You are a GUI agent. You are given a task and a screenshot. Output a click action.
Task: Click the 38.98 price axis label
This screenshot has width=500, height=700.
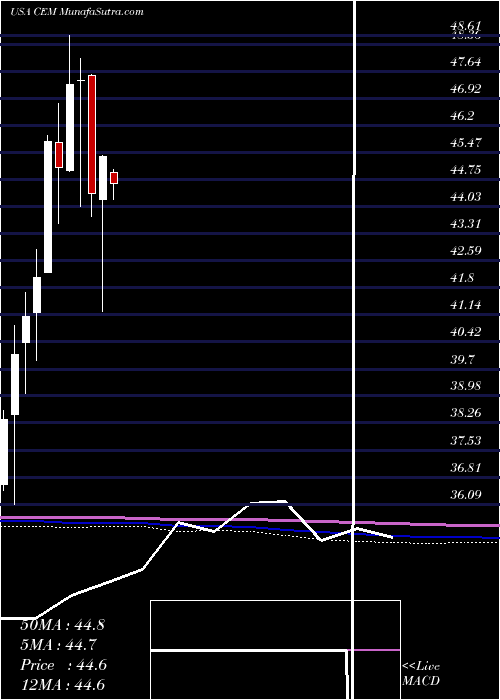(x=465, y=386)
